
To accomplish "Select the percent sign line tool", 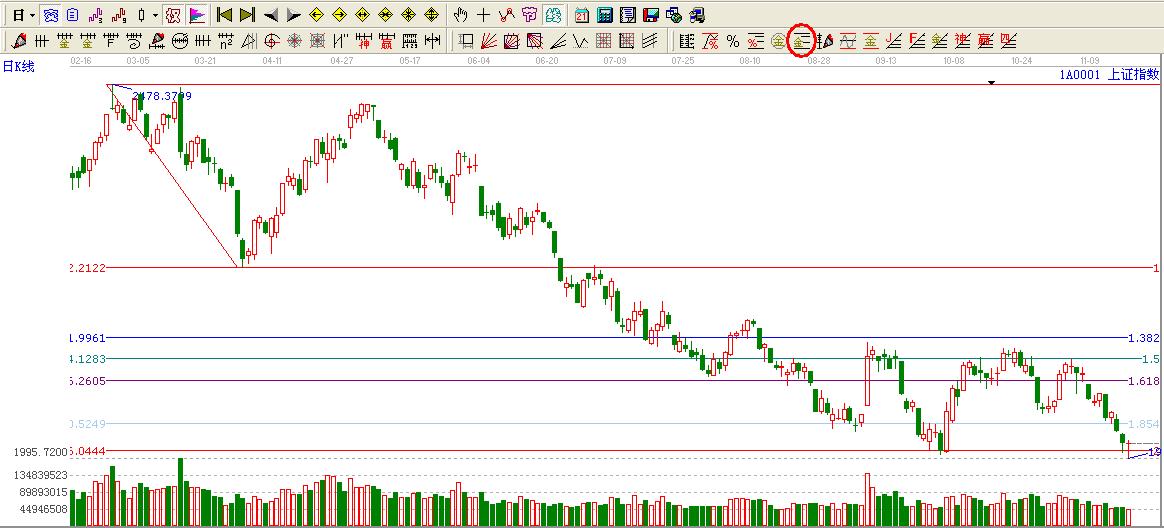I will (x=733, y=41).
